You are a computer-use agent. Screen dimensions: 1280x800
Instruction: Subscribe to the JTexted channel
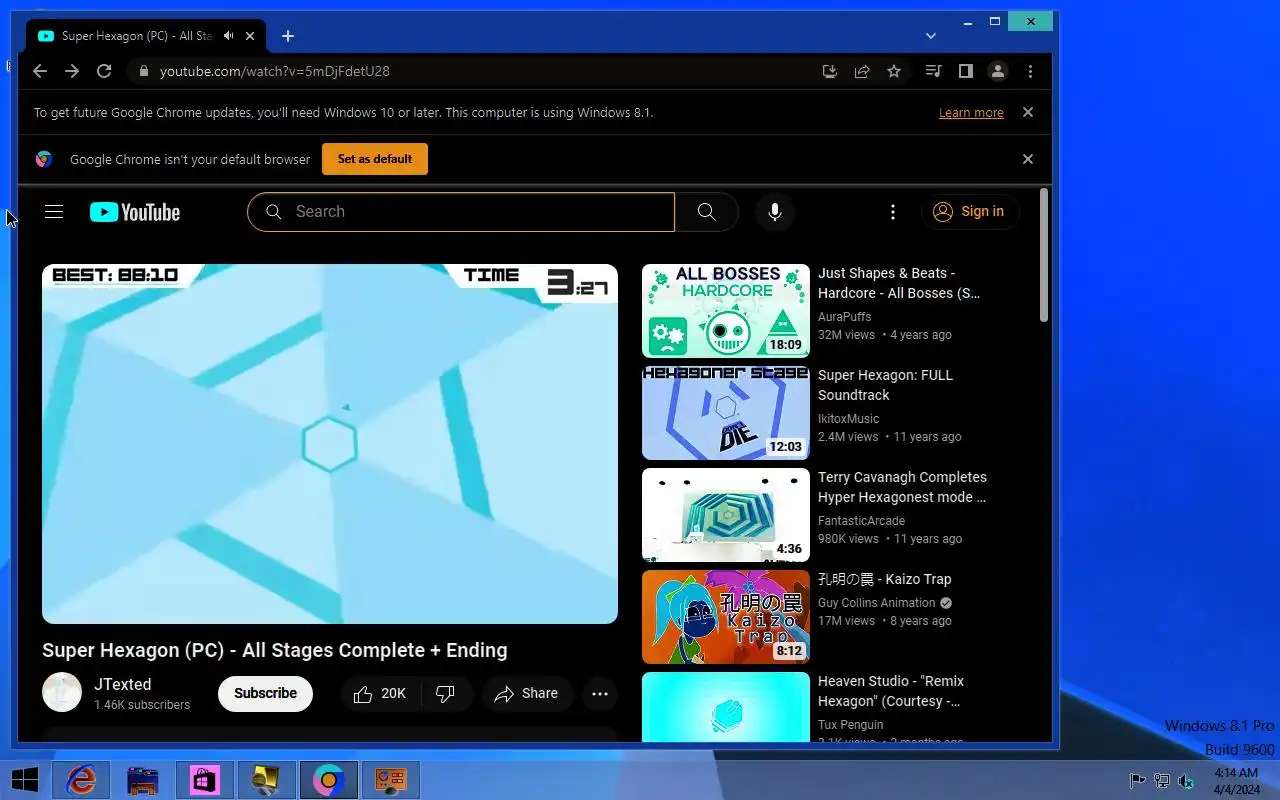click(x=265, y=693)
